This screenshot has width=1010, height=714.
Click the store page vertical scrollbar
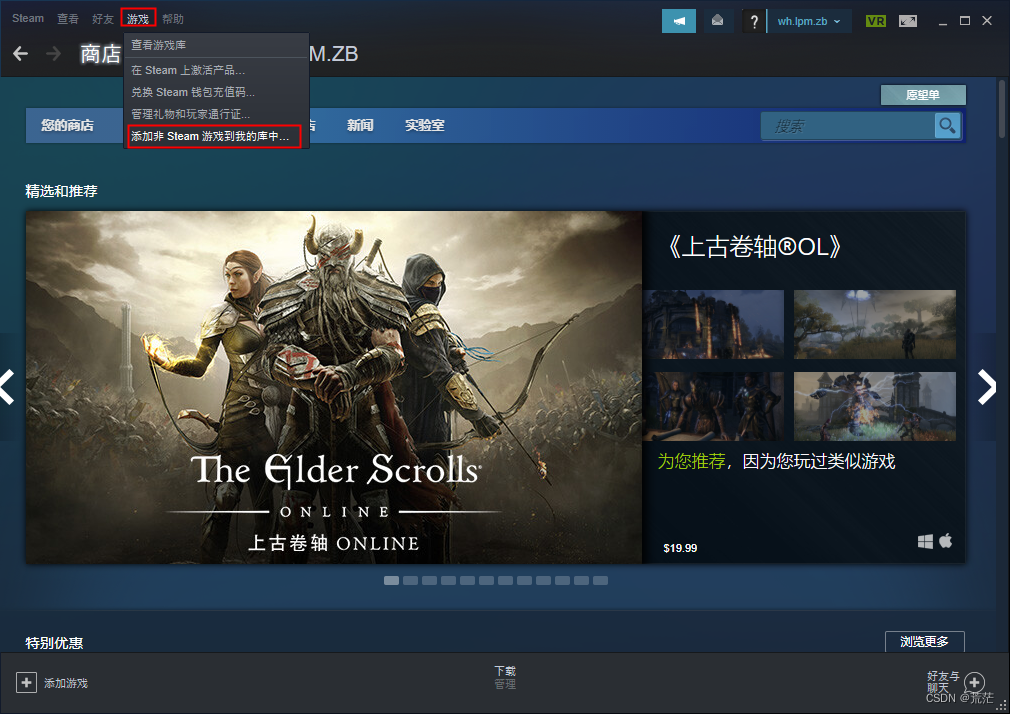[x=1002, y=108]
